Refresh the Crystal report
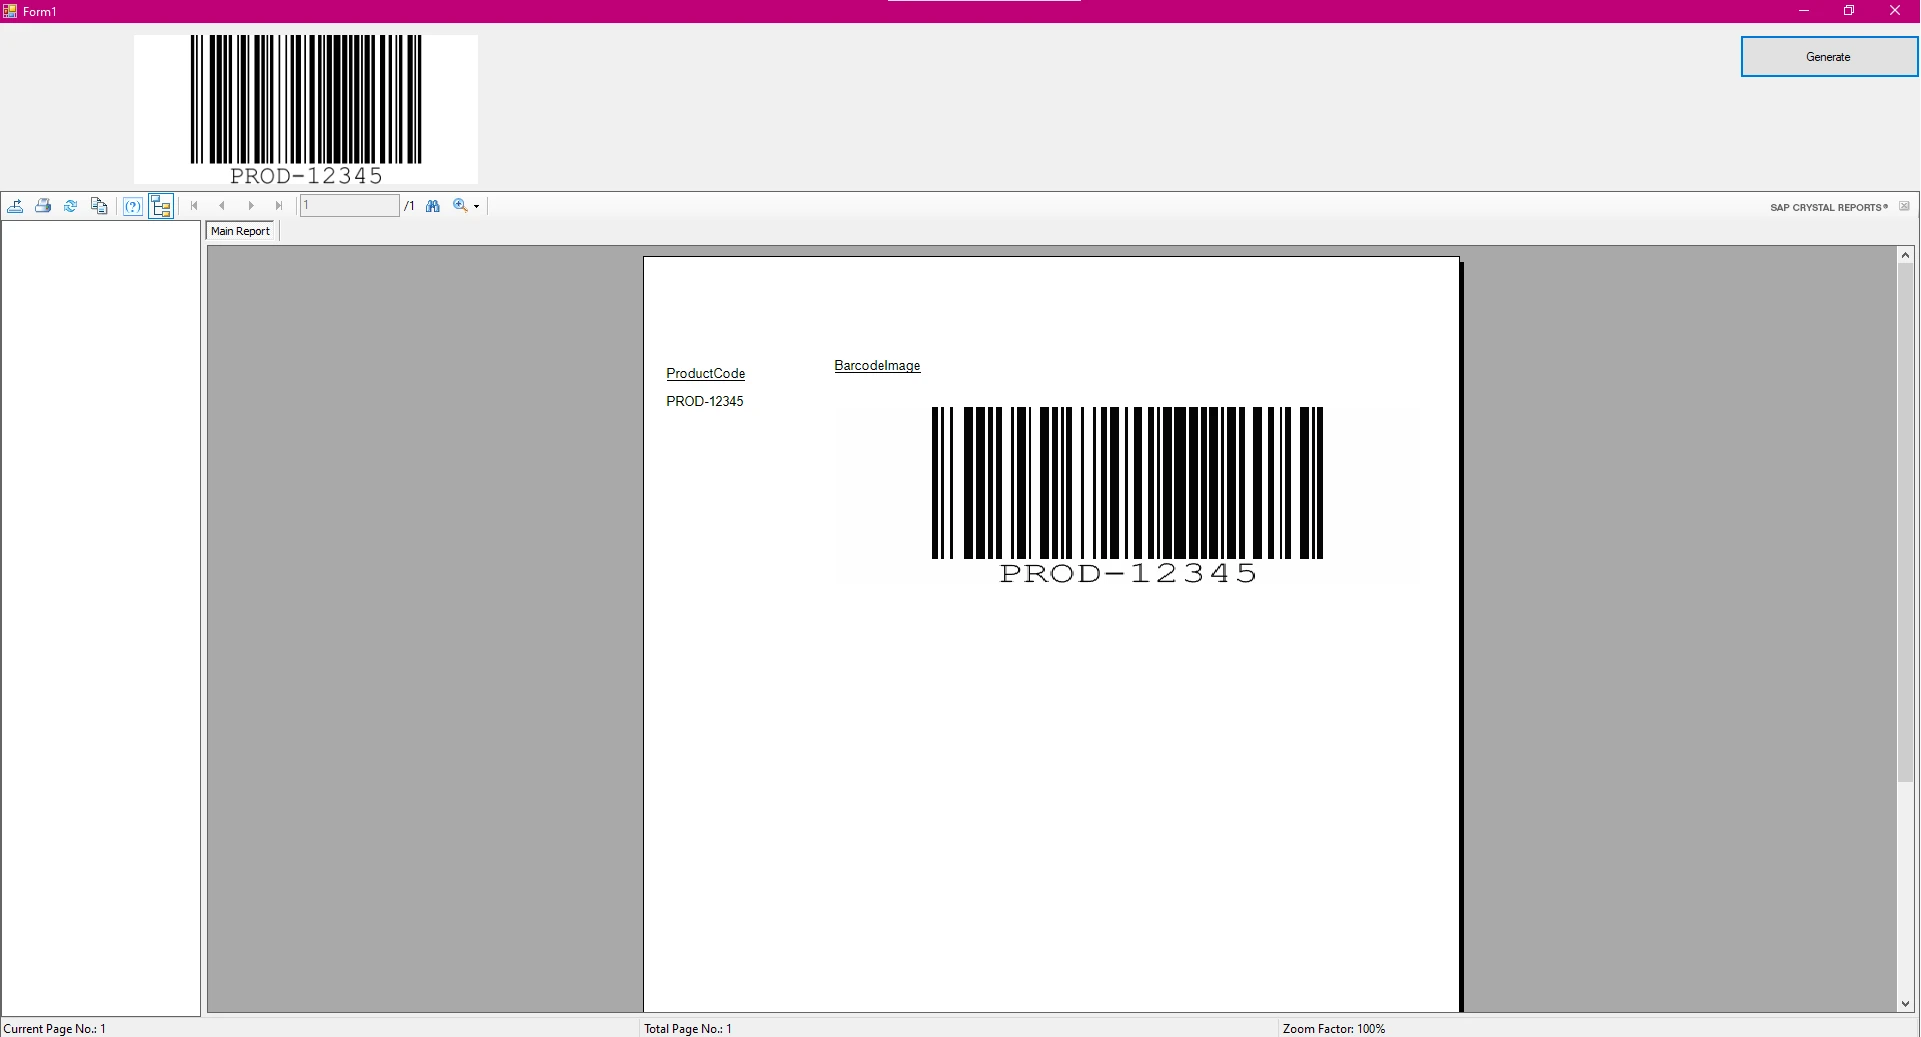This screenshot has height=1037, width=1921. (71, 206)
